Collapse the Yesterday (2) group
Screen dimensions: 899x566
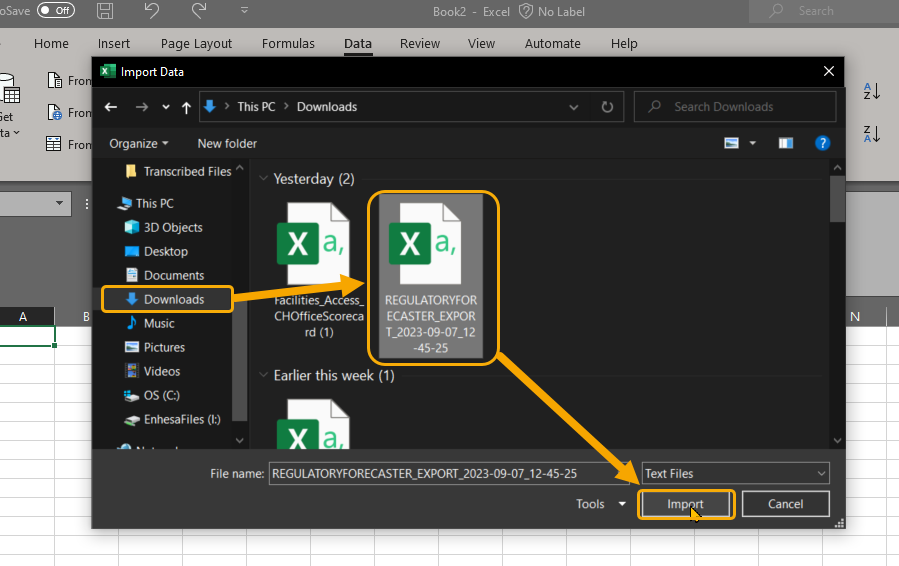pos(264,178)
